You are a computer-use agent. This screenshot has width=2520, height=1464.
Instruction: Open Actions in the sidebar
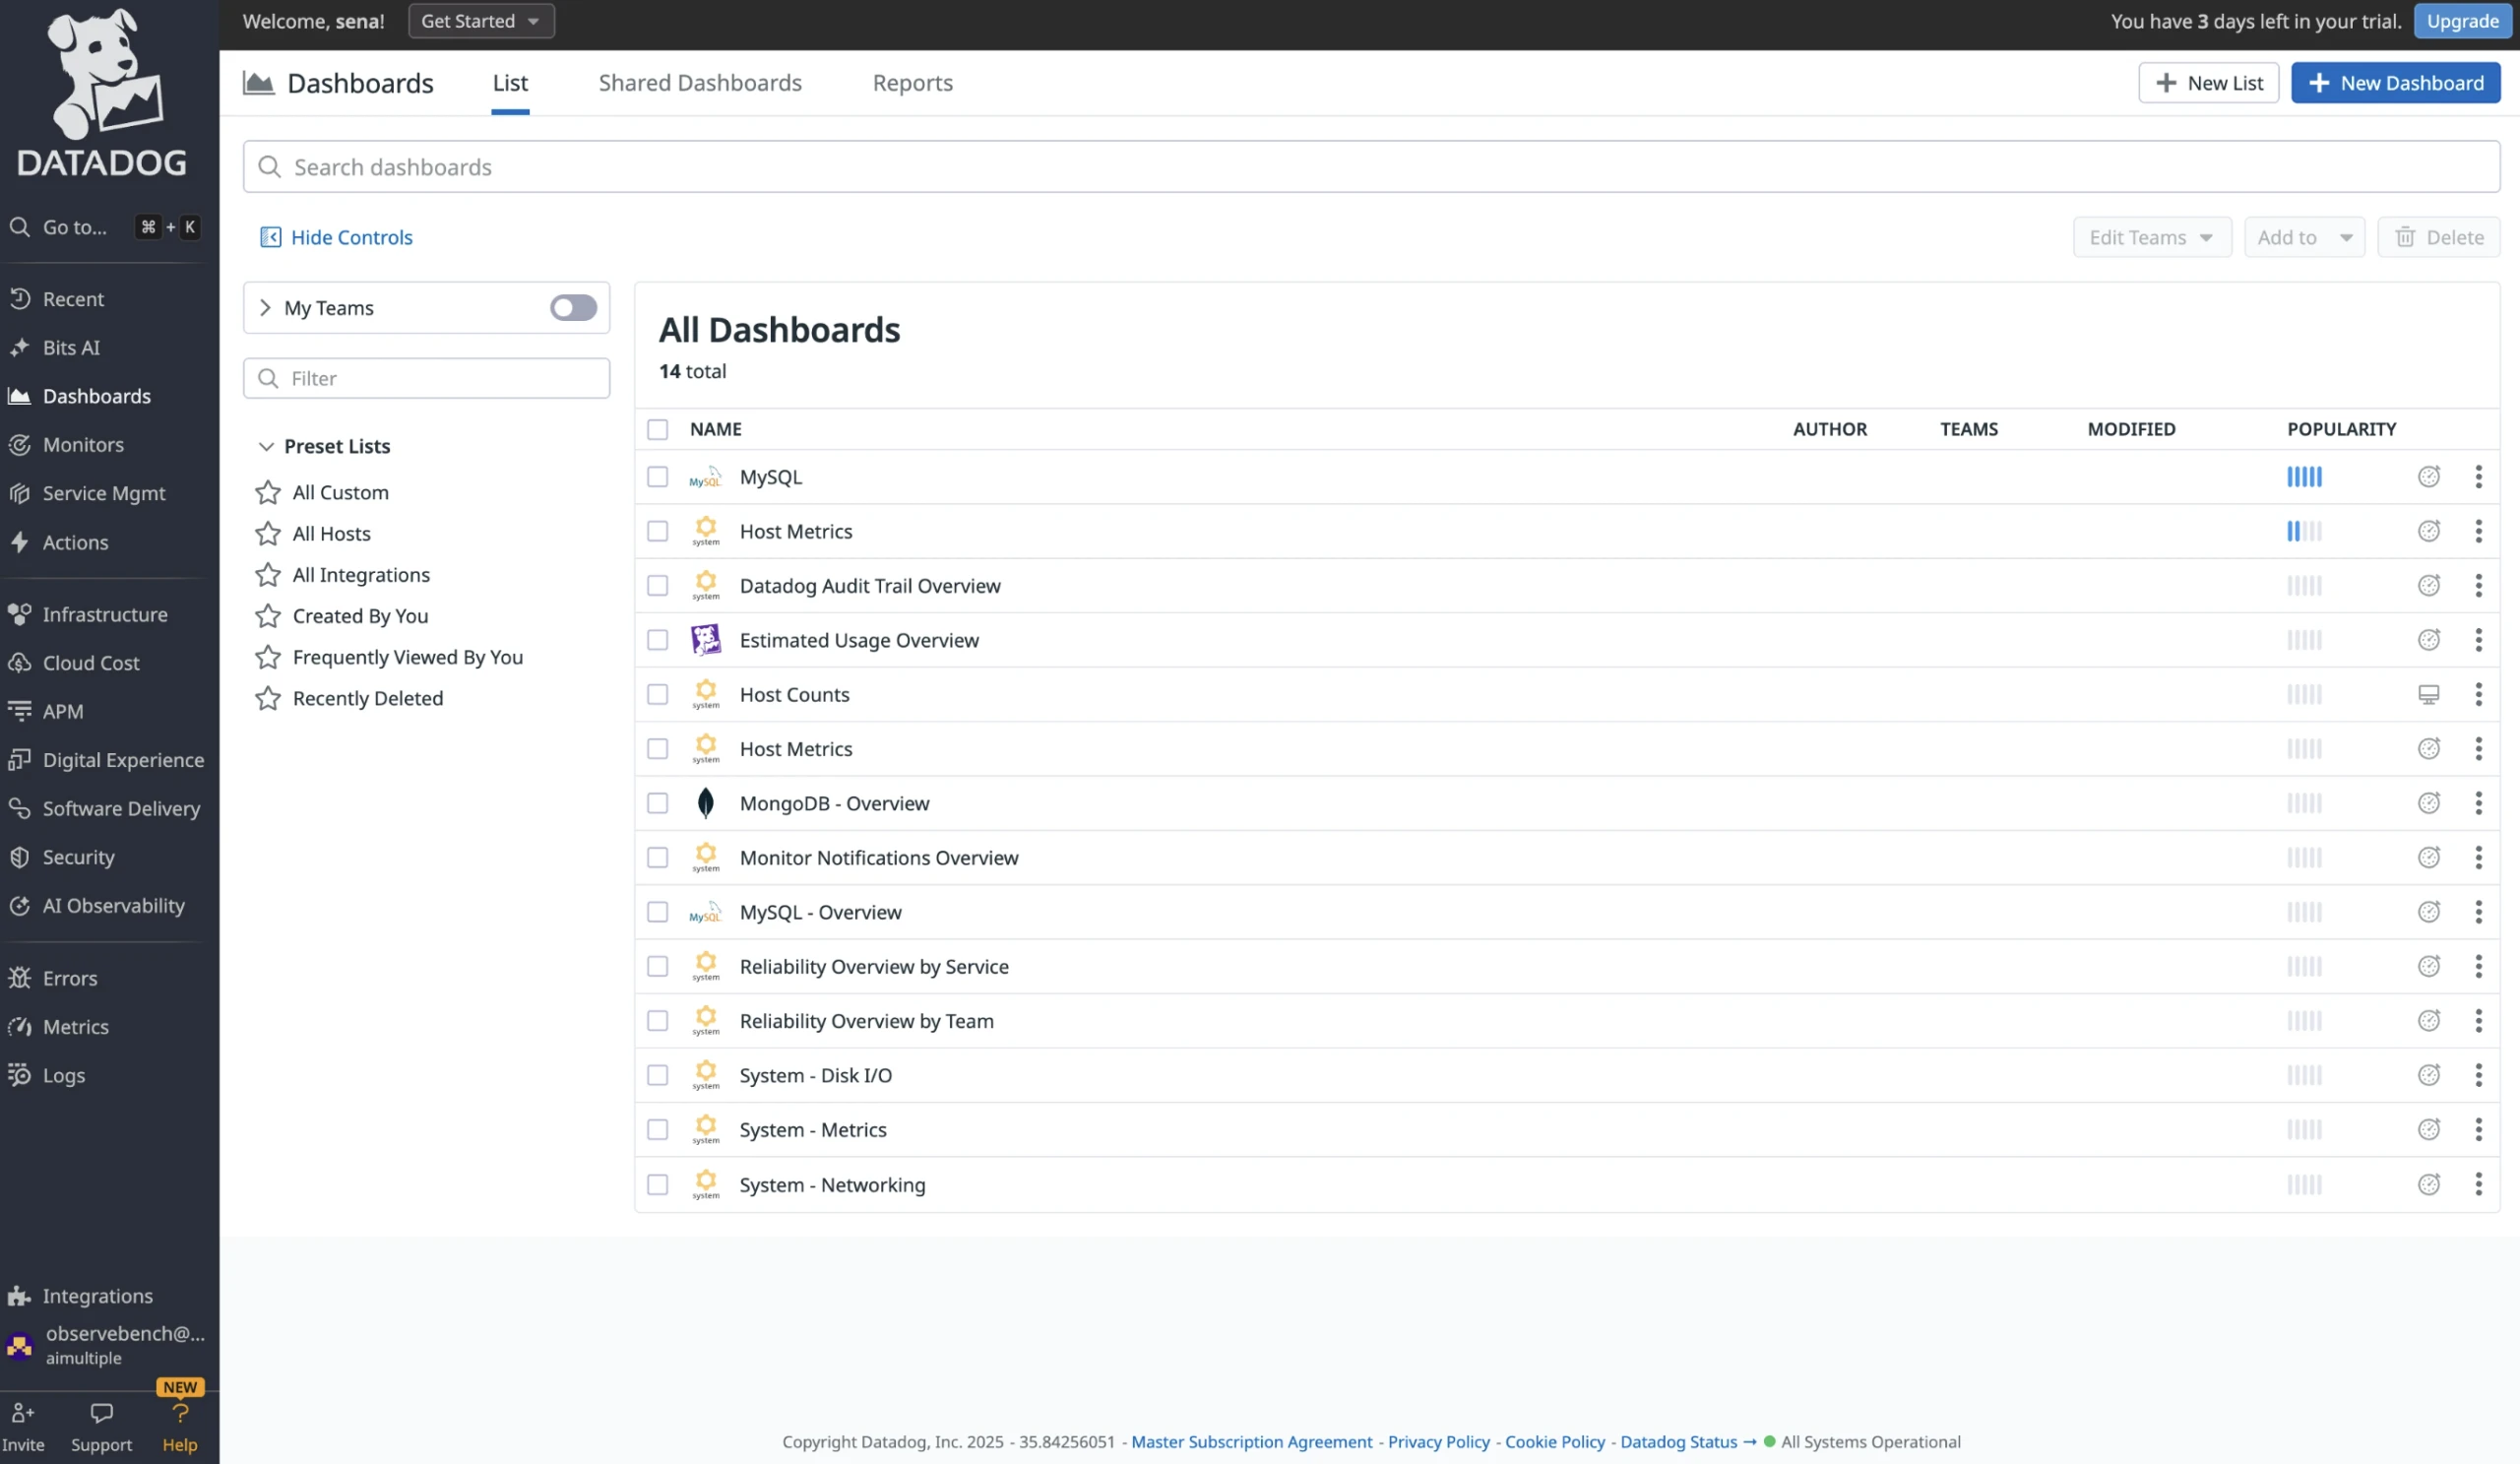coord(75,542)
